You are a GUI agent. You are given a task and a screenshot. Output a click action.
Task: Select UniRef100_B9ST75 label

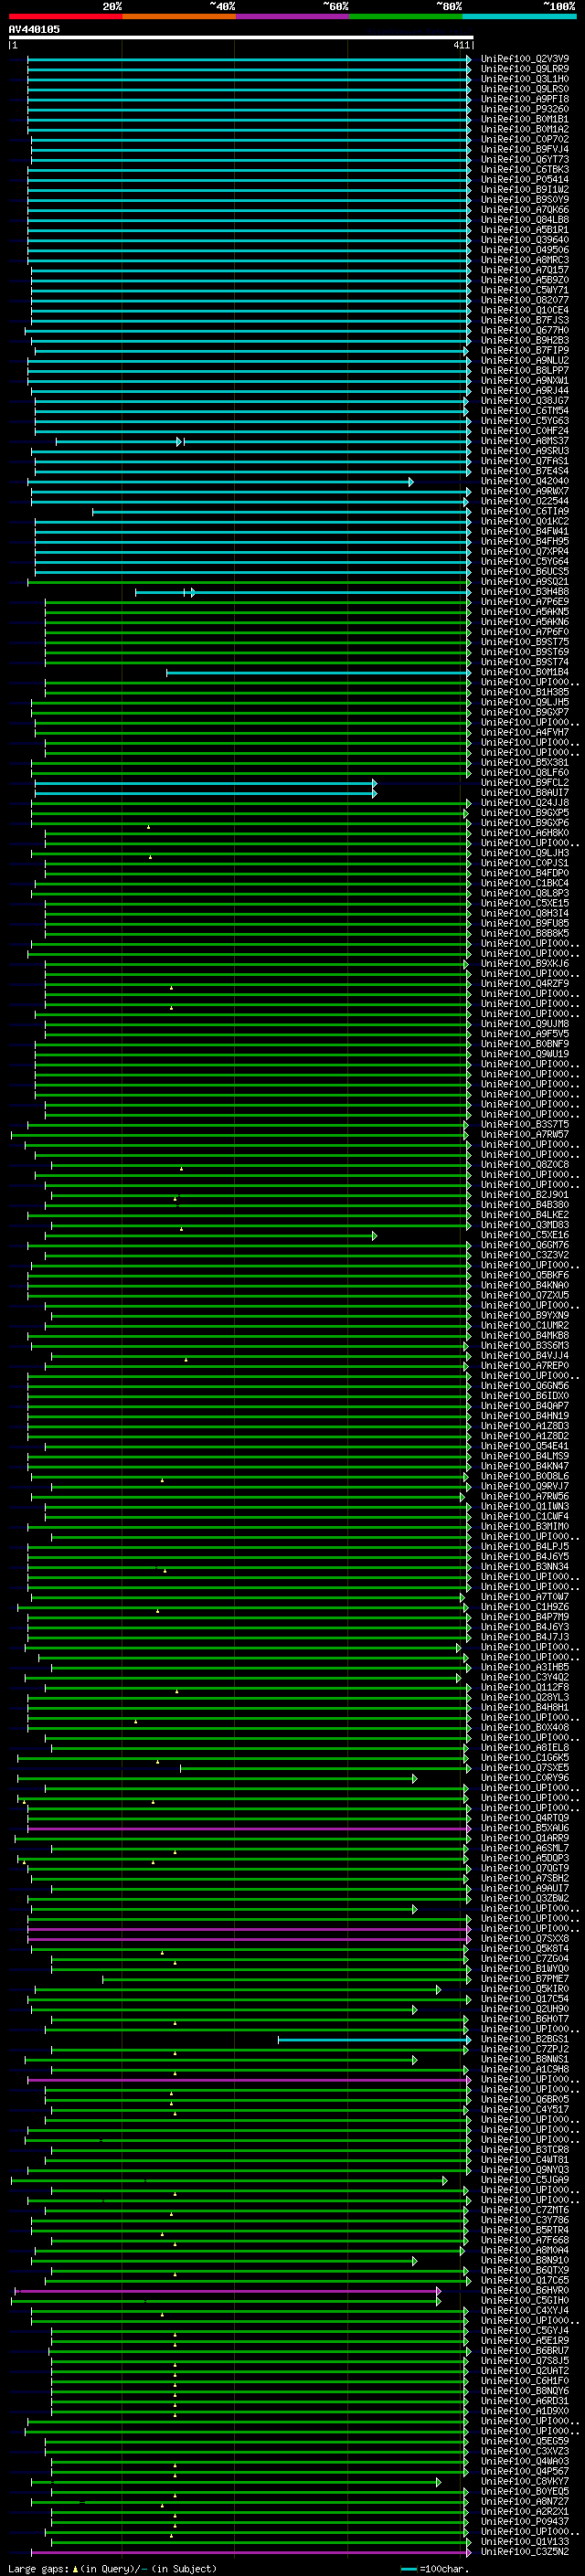(525, 642)
